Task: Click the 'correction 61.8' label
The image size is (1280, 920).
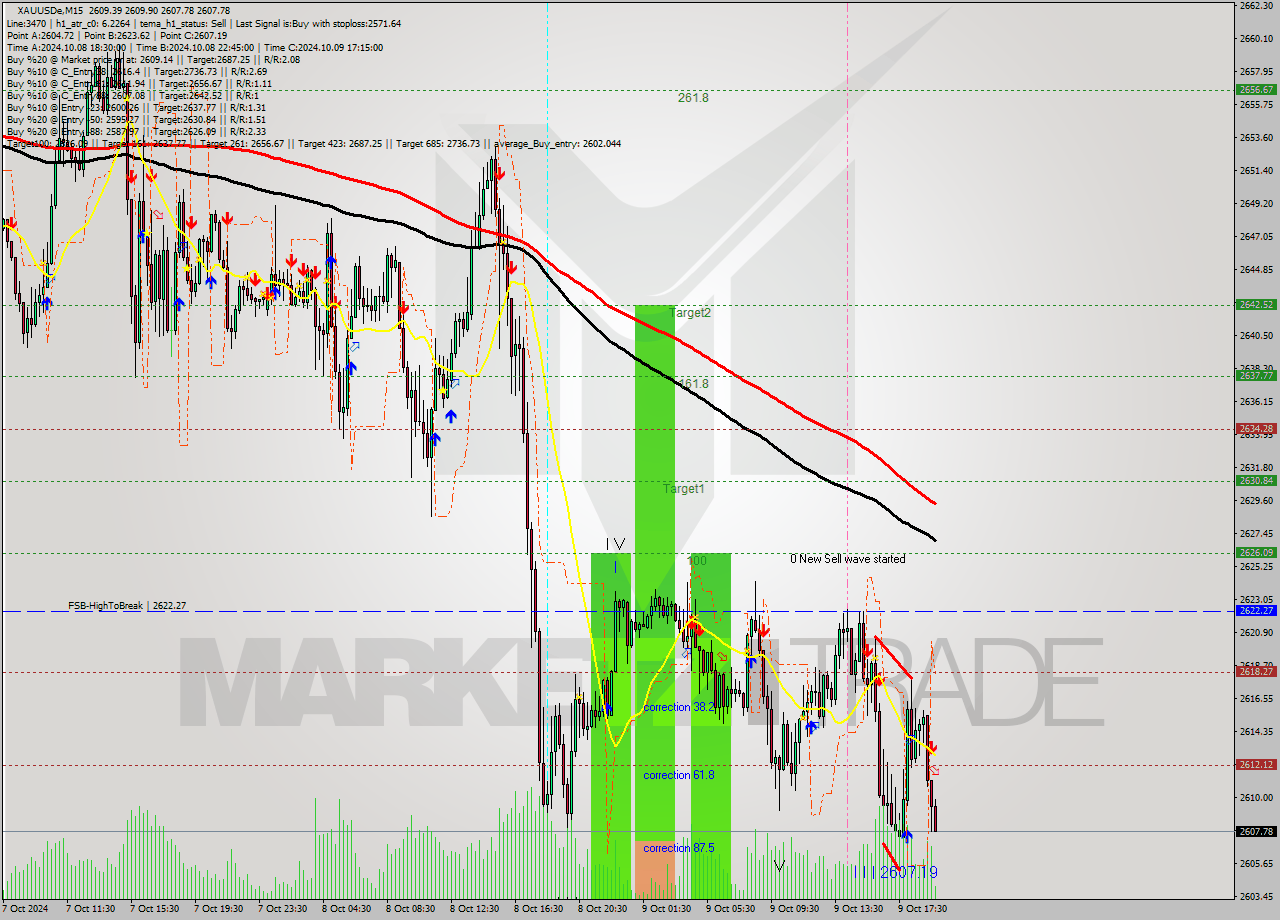Action: [x=679, y=775]
